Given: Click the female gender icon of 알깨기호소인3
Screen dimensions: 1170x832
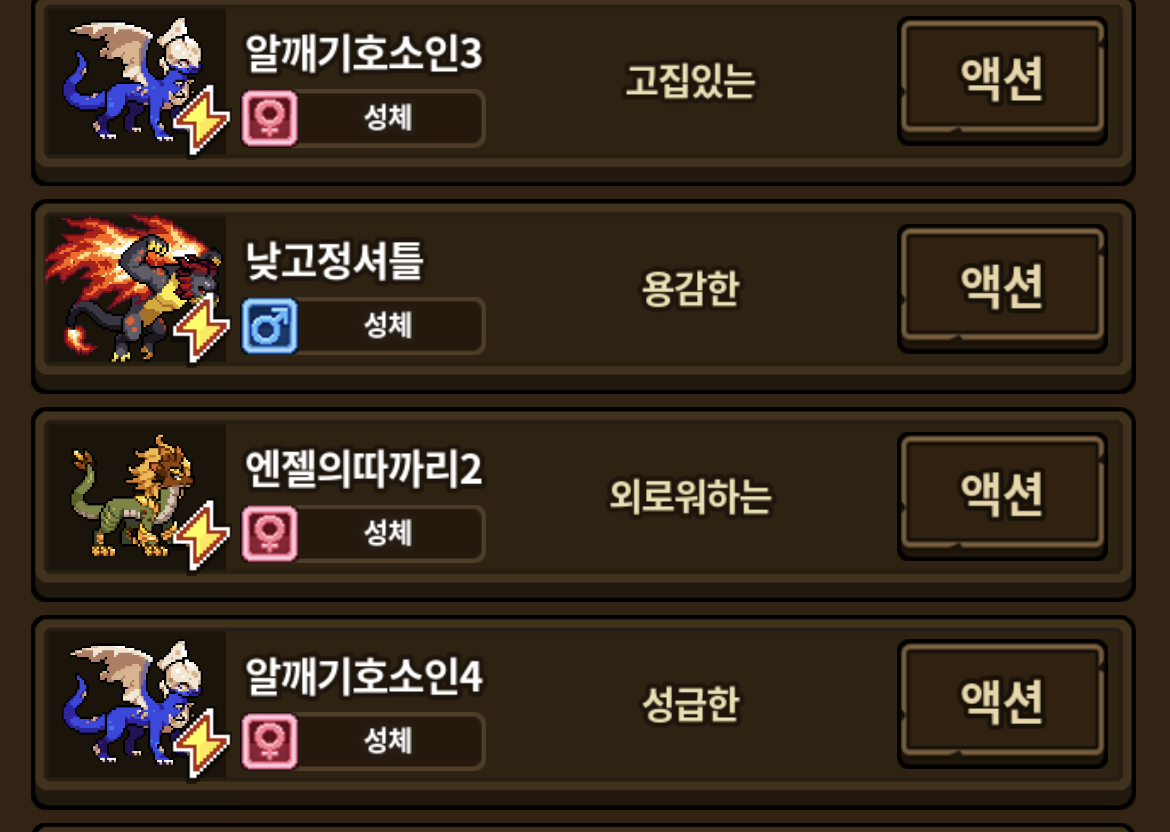Looking at the screenshot, I should point(270,118).
